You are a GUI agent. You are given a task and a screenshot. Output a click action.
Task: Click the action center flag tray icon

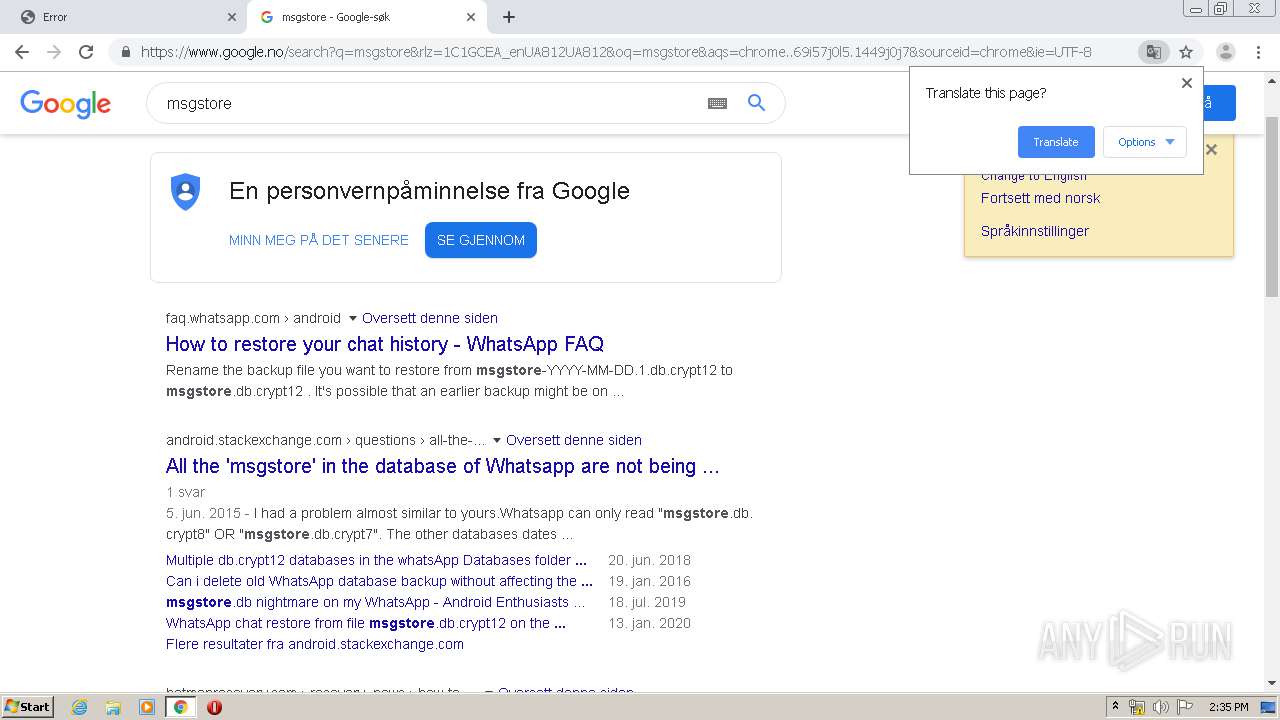pos(1183,707)
